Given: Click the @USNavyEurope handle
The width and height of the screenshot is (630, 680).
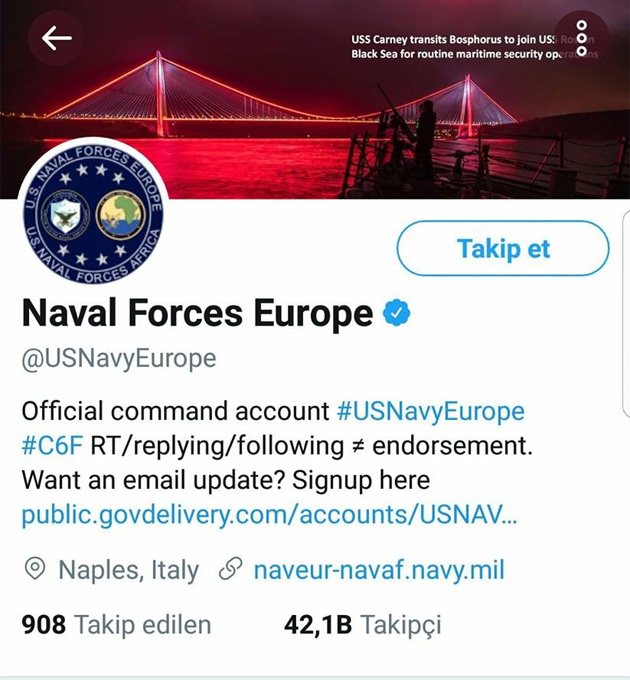Looking at the screenshot, I should [119, 359].
